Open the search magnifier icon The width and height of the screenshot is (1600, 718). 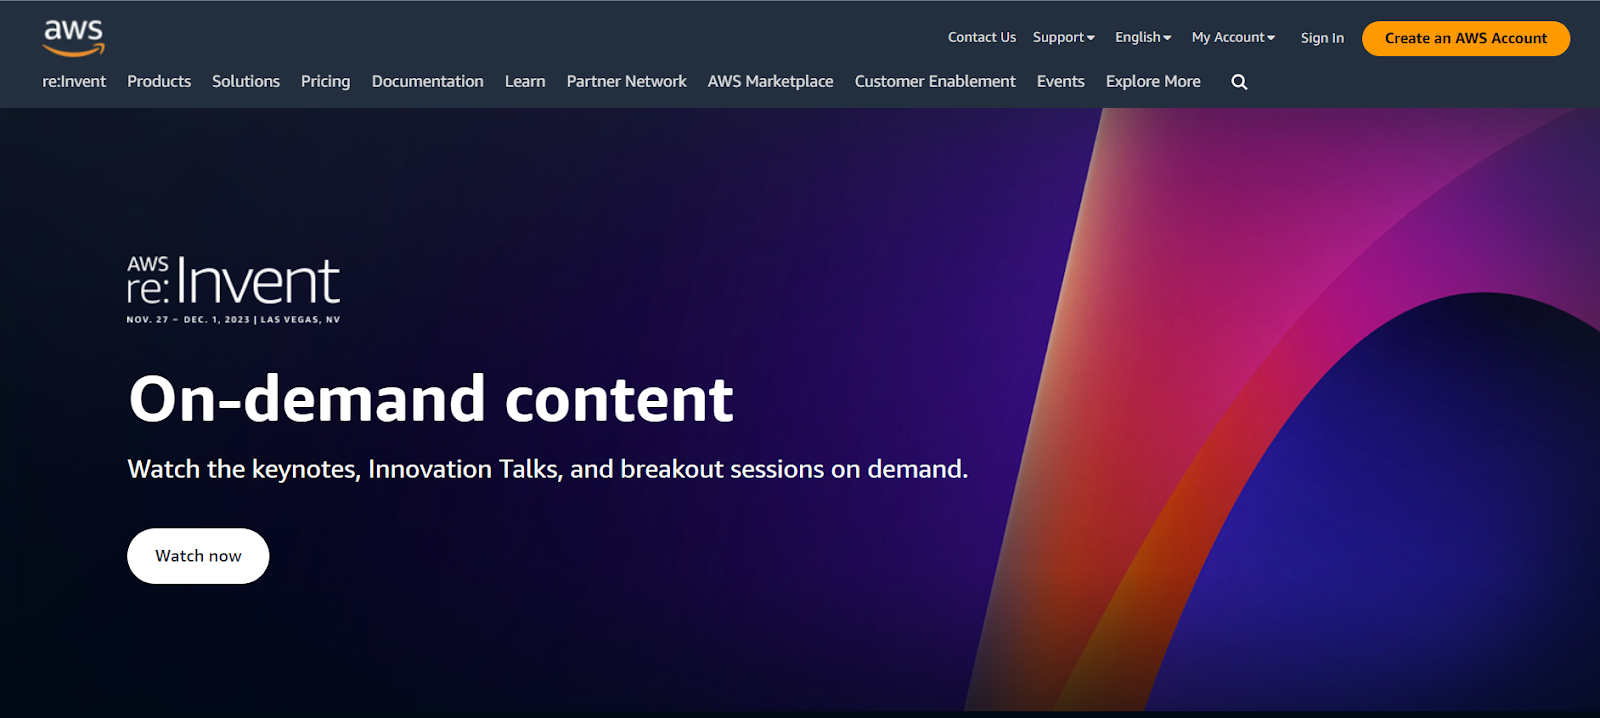(1239, 82)
